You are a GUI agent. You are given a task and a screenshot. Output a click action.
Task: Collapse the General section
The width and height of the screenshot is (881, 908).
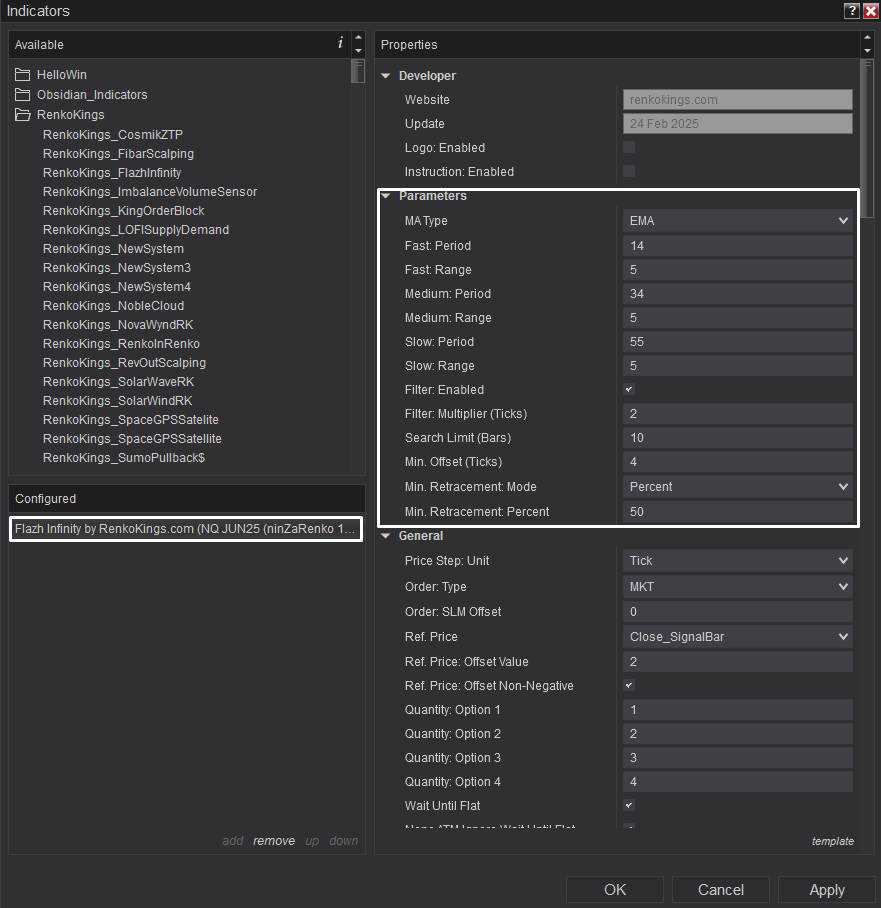[386, 536]
